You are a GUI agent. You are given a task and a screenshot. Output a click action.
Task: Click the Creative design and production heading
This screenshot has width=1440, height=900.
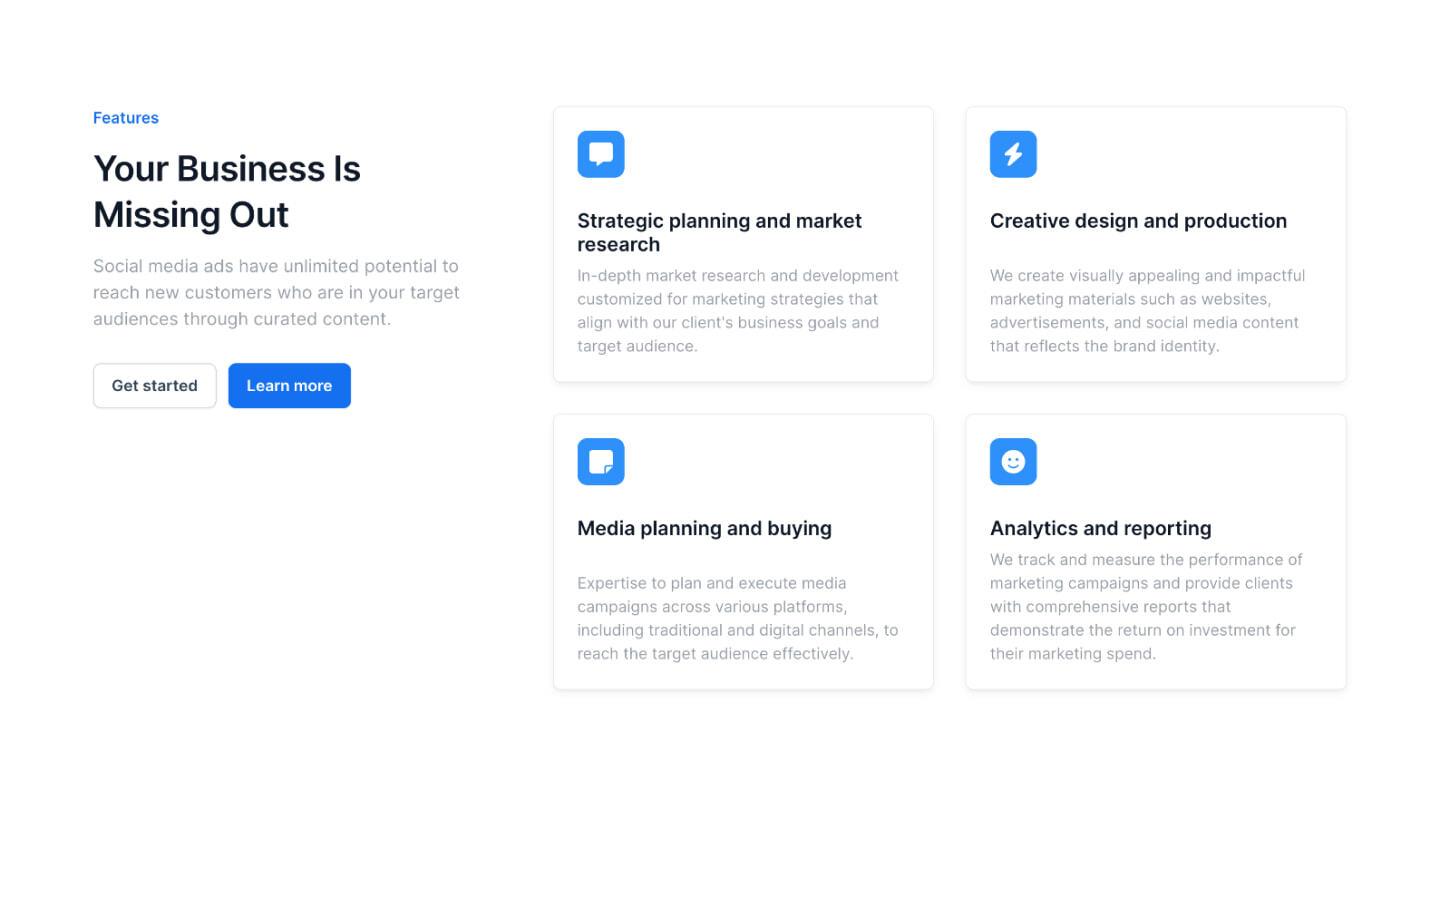(1138, 220)
